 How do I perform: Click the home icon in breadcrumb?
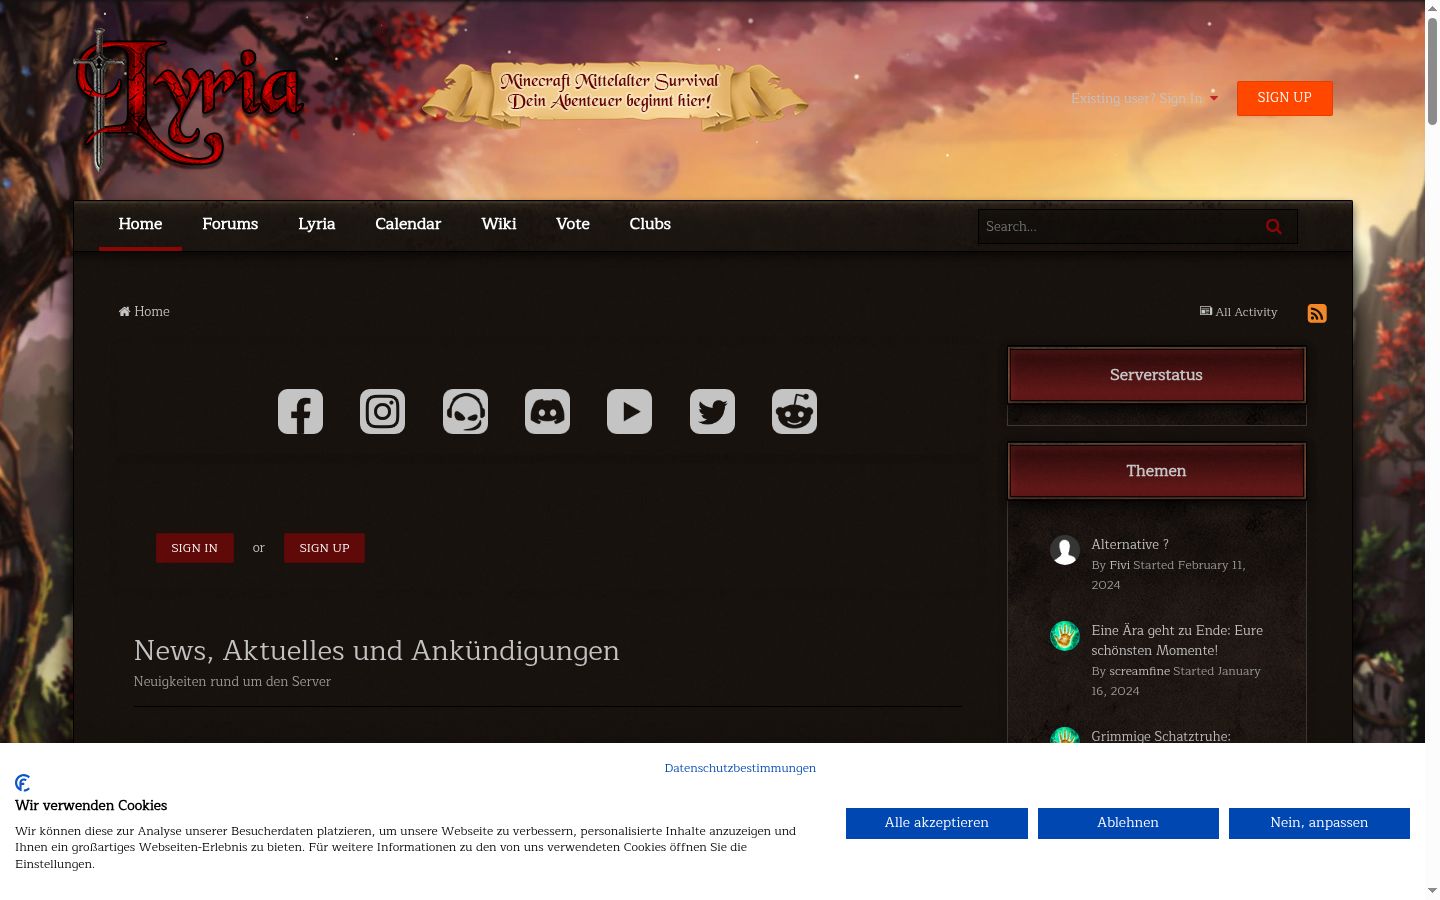pos(124,312)
